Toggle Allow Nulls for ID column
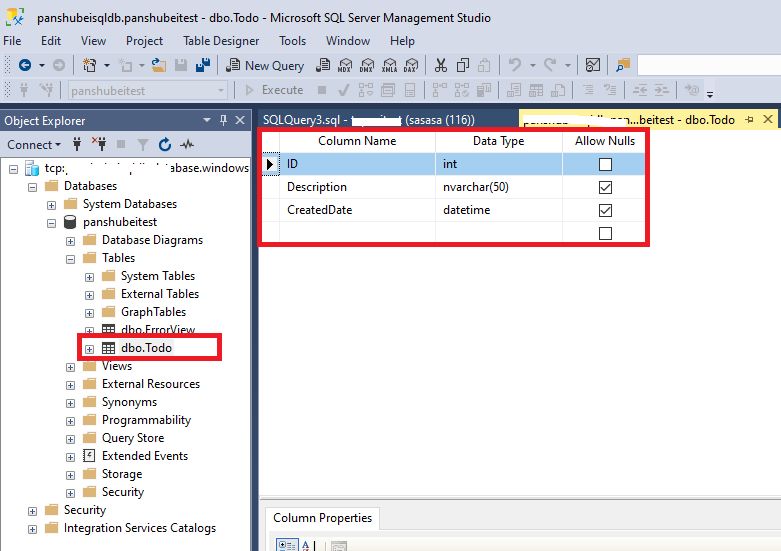Image resolution: width=781 pixels, height=551 pixels. (x=605, y=164)
